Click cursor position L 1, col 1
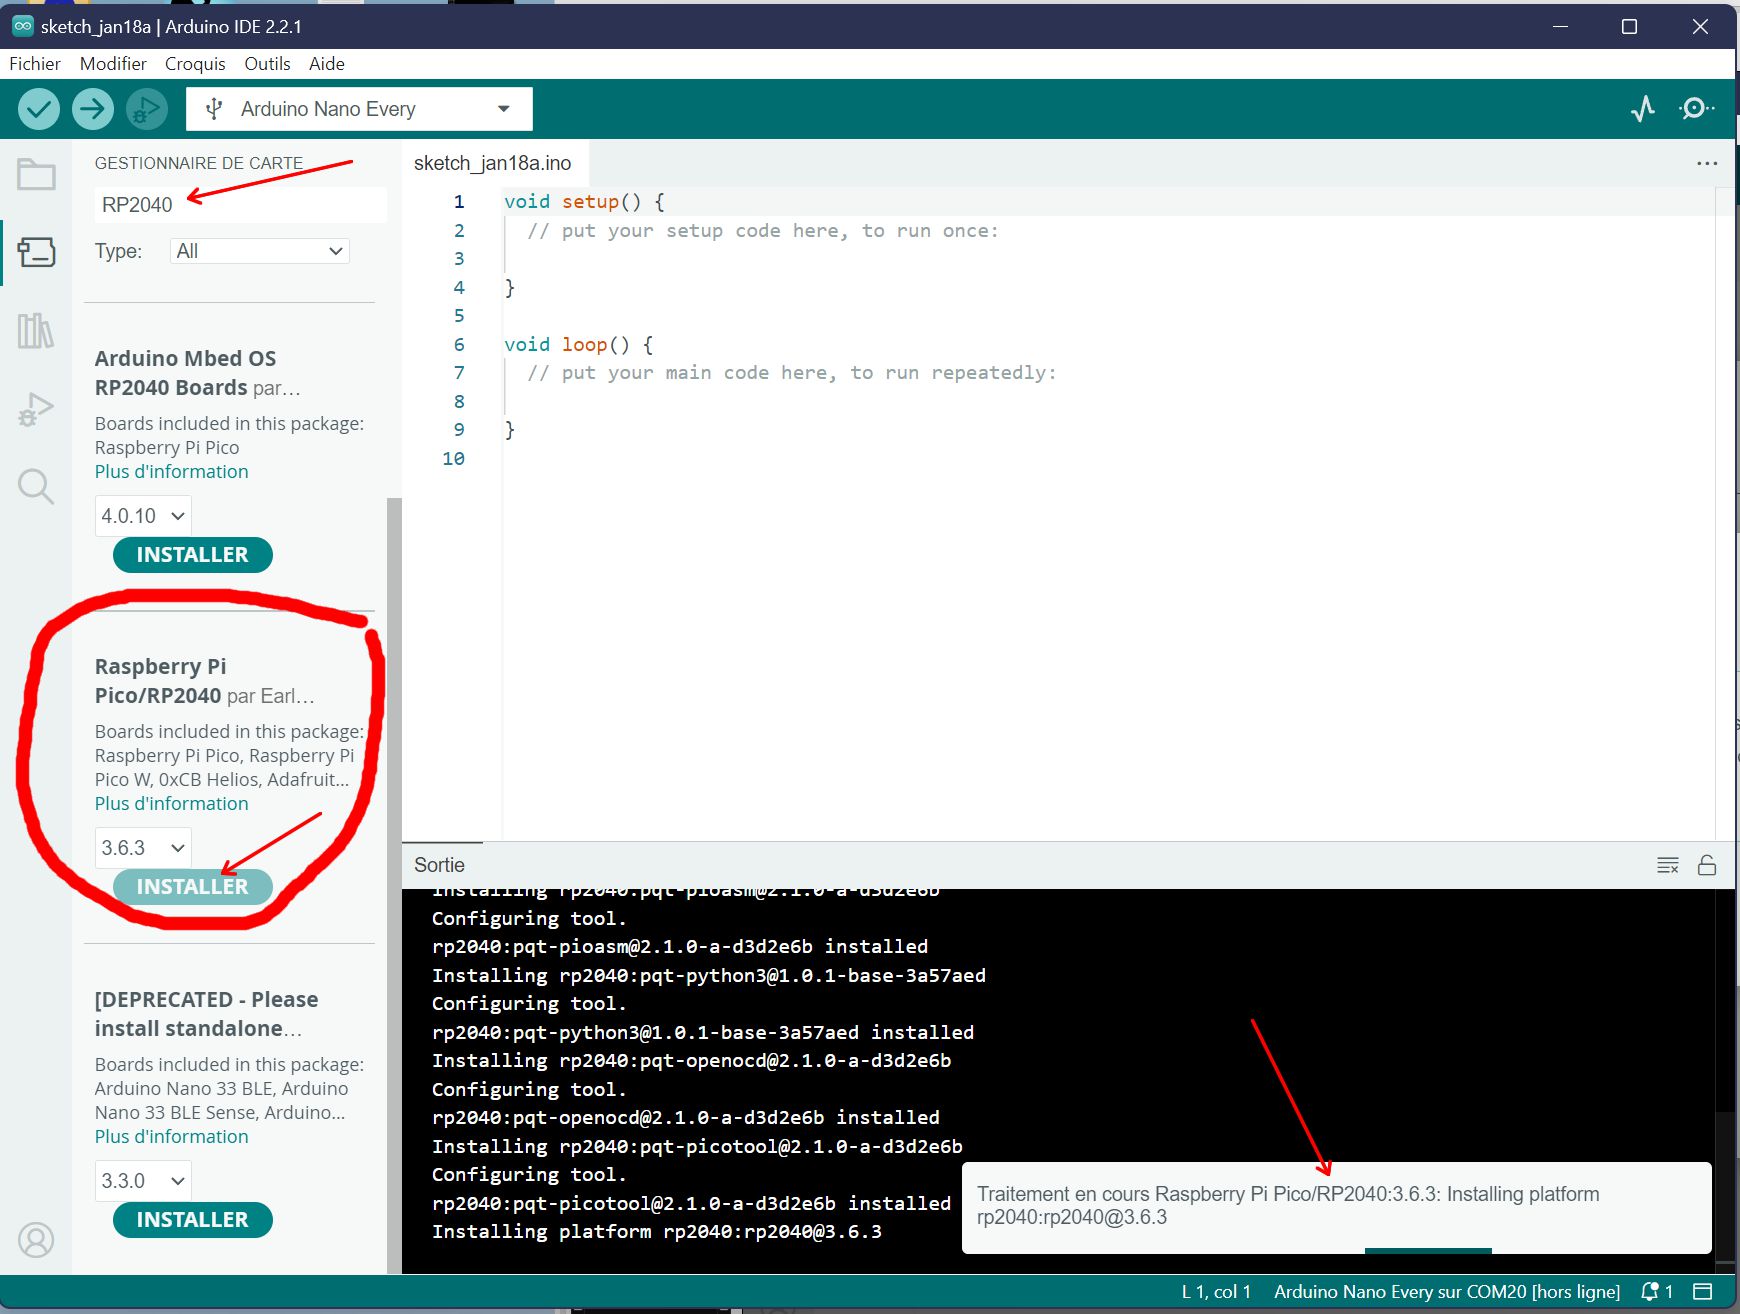Screen dimensions: 1740x1314 tap(1216, 1291)
